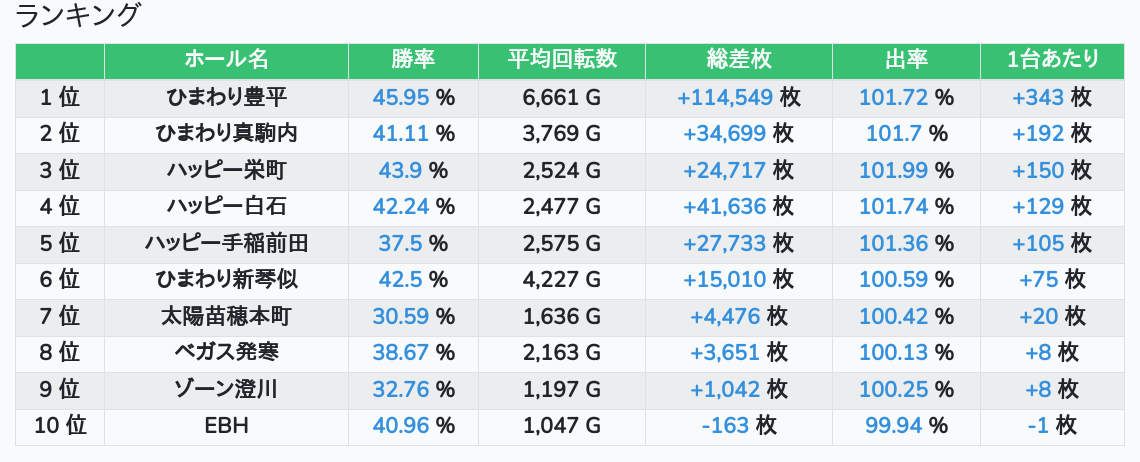Sort by the 1台あたり column header
Viewport: 1140px width, 462px height.
click(x=1052, y=60)
